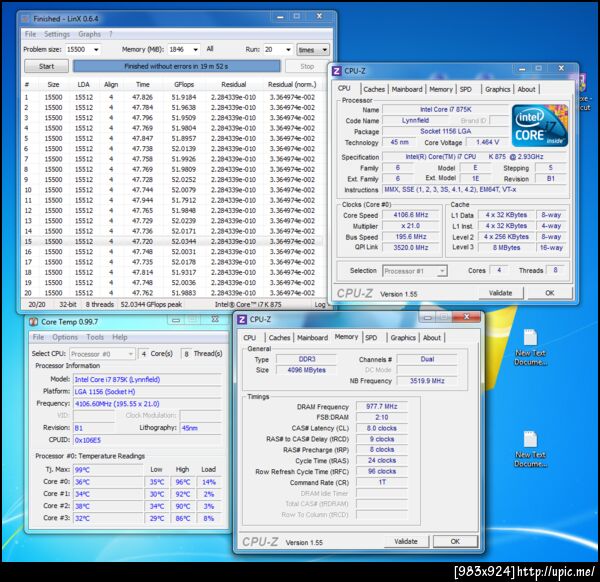The image size is (600, 582).
Task: Open the LinX help '?' menu
Action: pos(111,34)
